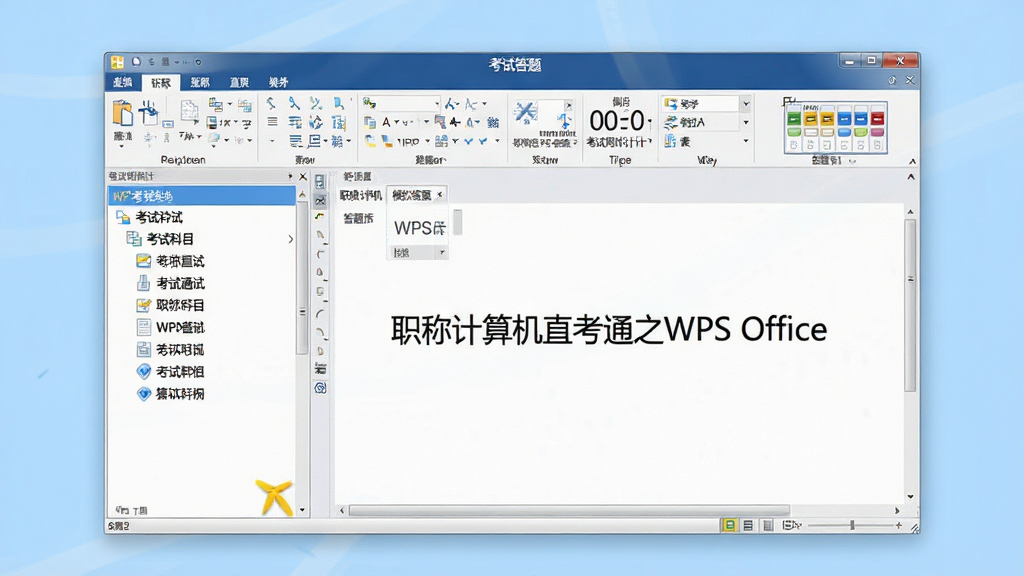Viewport: 1024px width, 576px height.
Task: Choose the red color swatch in style gallery
Action: pyautogui.click(x=877, y=119)
